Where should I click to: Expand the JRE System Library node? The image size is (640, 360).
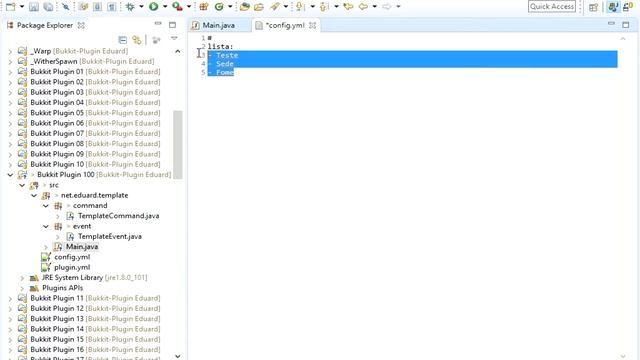(x=22, y=278)
